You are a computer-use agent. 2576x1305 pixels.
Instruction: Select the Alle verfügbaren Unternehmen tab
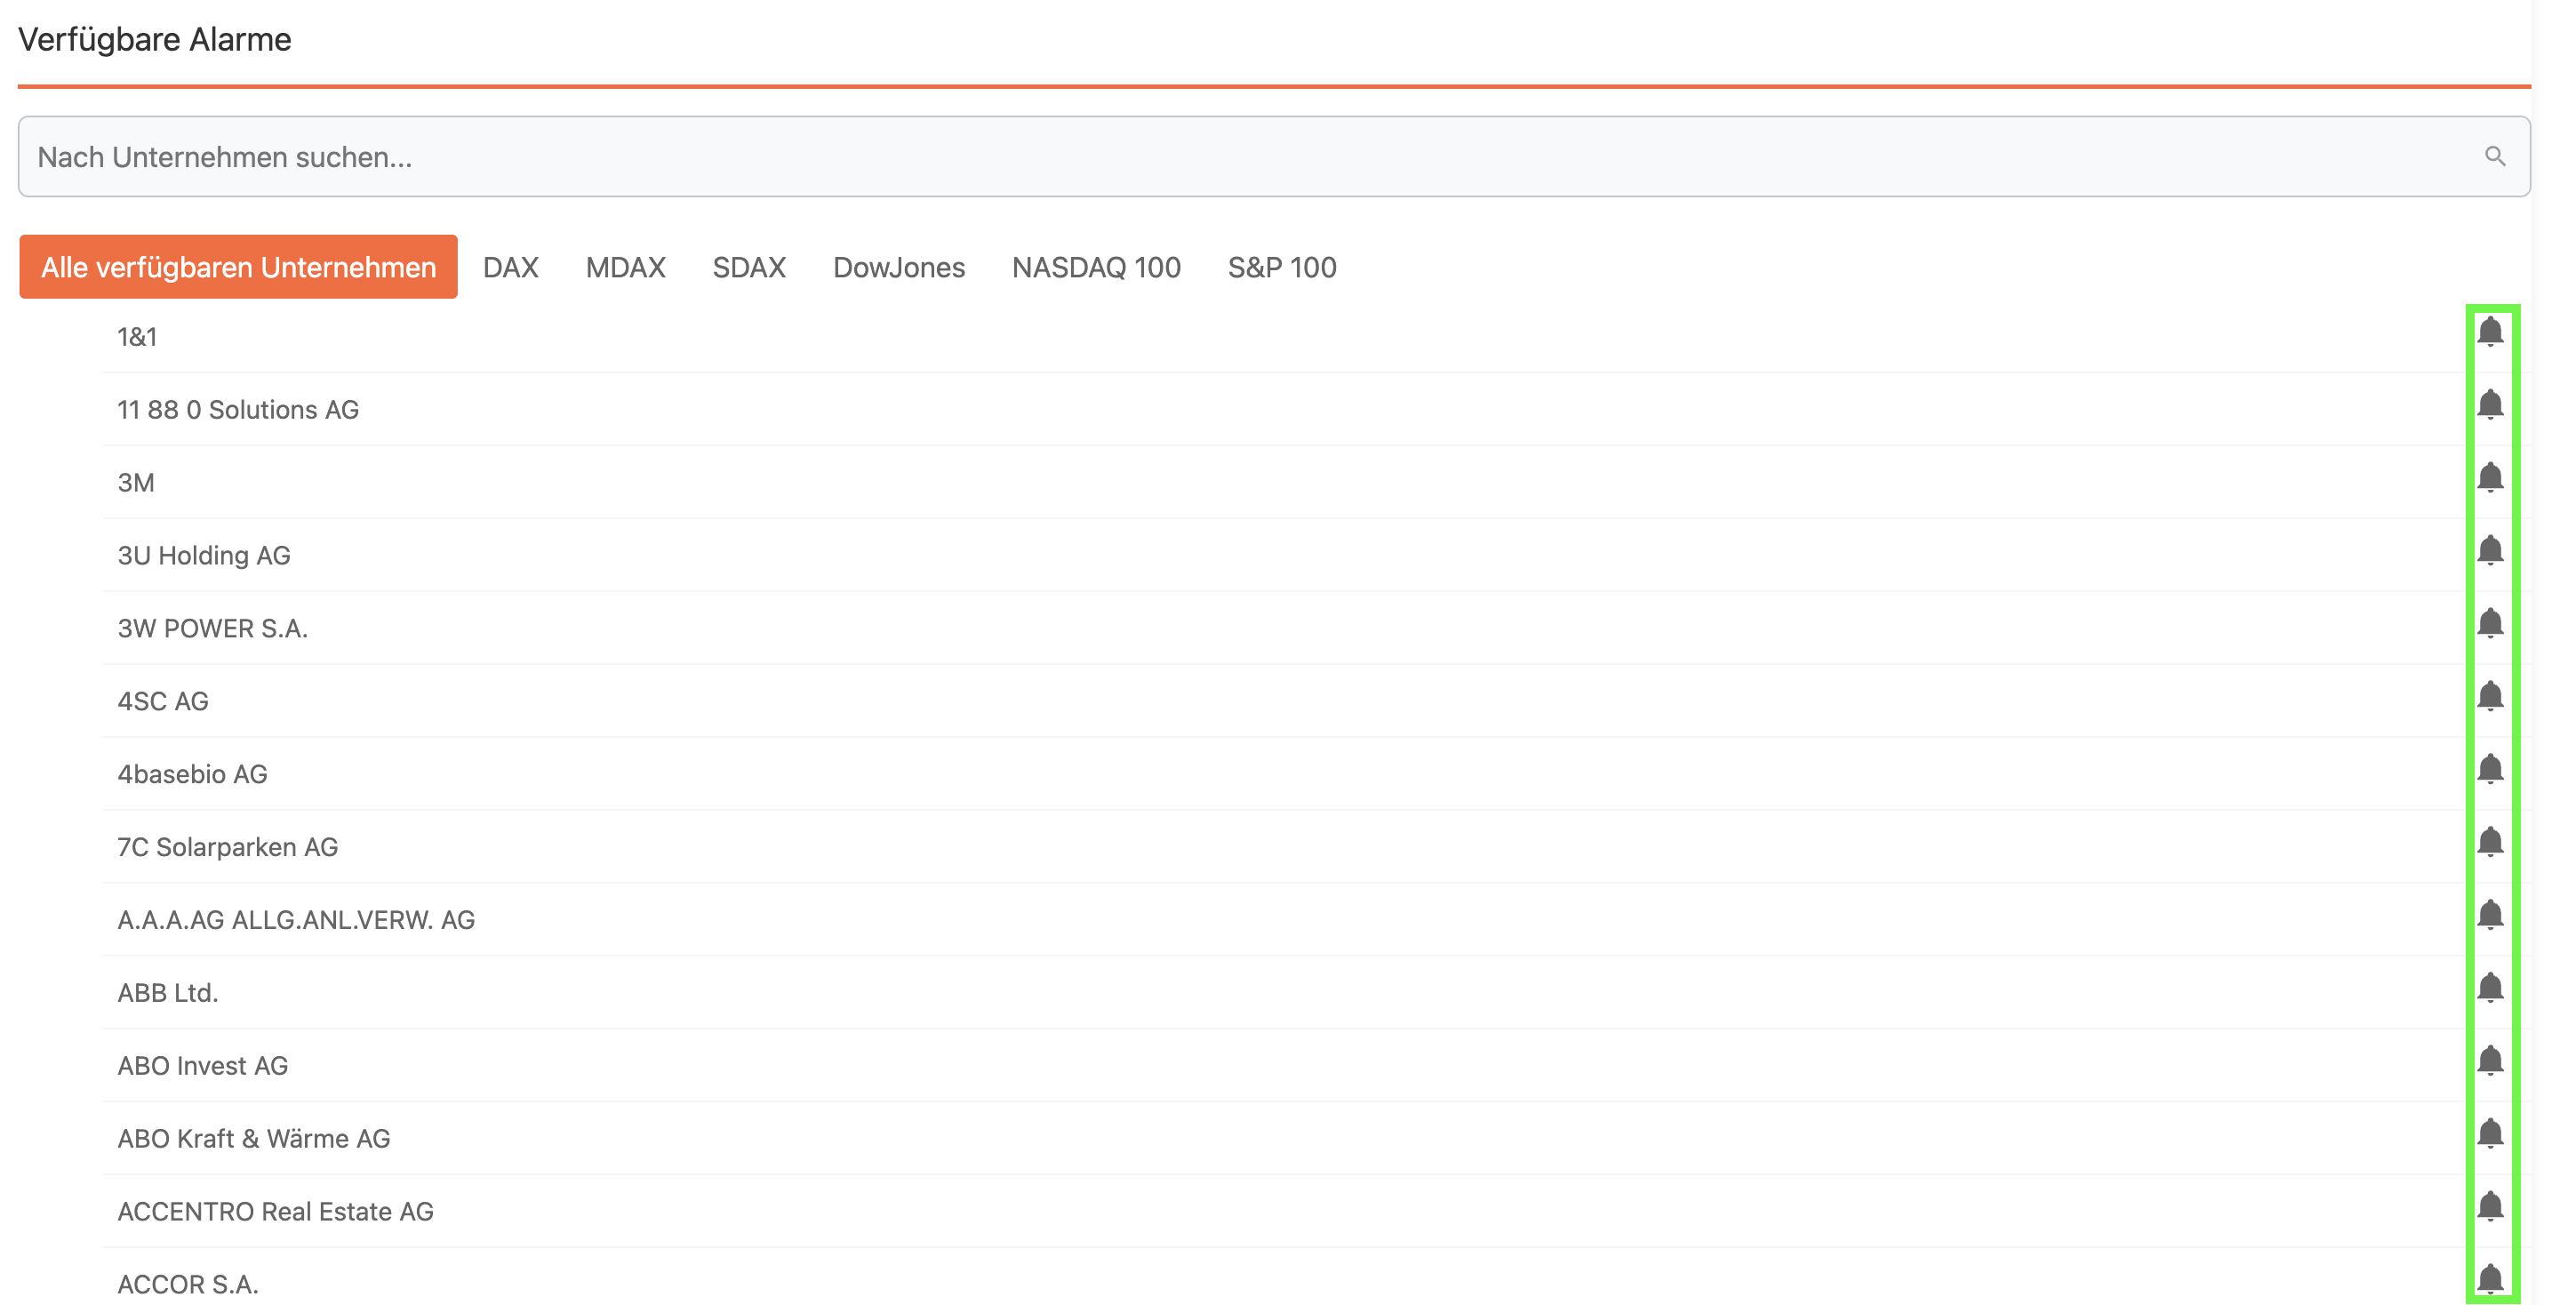(238, 267)
